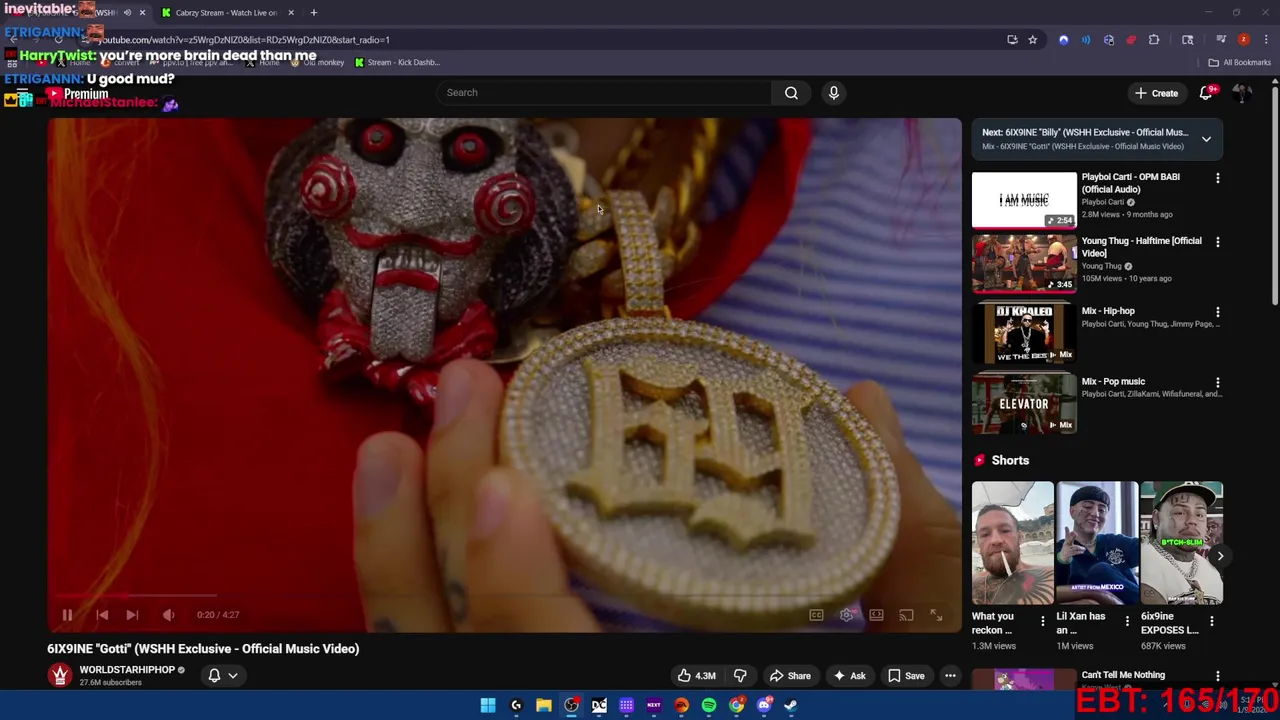Start voice search with the microphone

(833, 93)
